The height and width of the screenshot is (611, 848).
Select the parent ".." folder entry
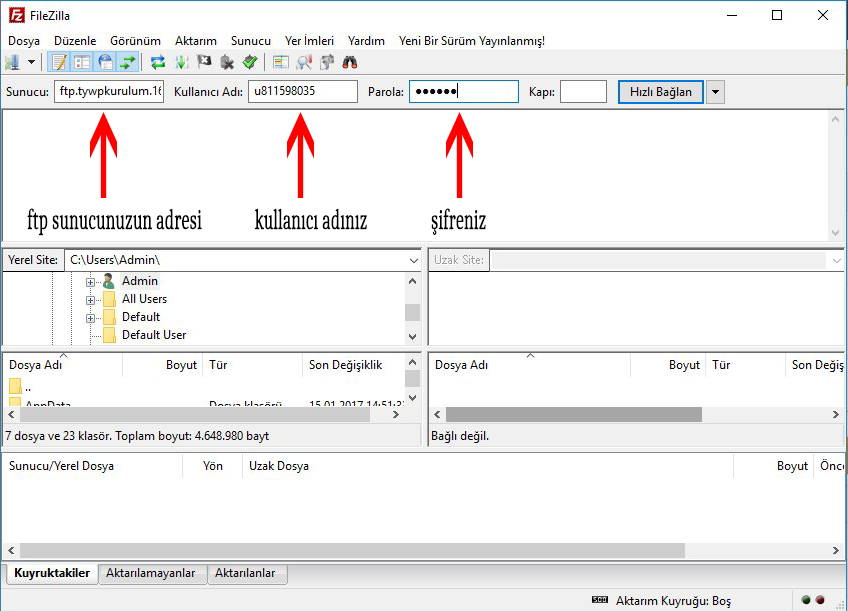[x=20, y=387]
